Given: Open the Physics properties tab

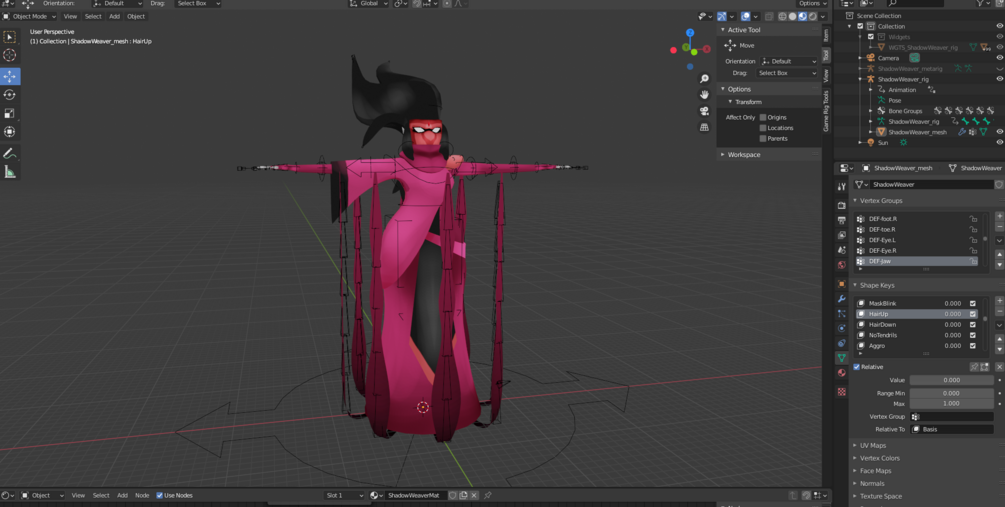Looking at the screenshot, I should click(x=842, y=328).
